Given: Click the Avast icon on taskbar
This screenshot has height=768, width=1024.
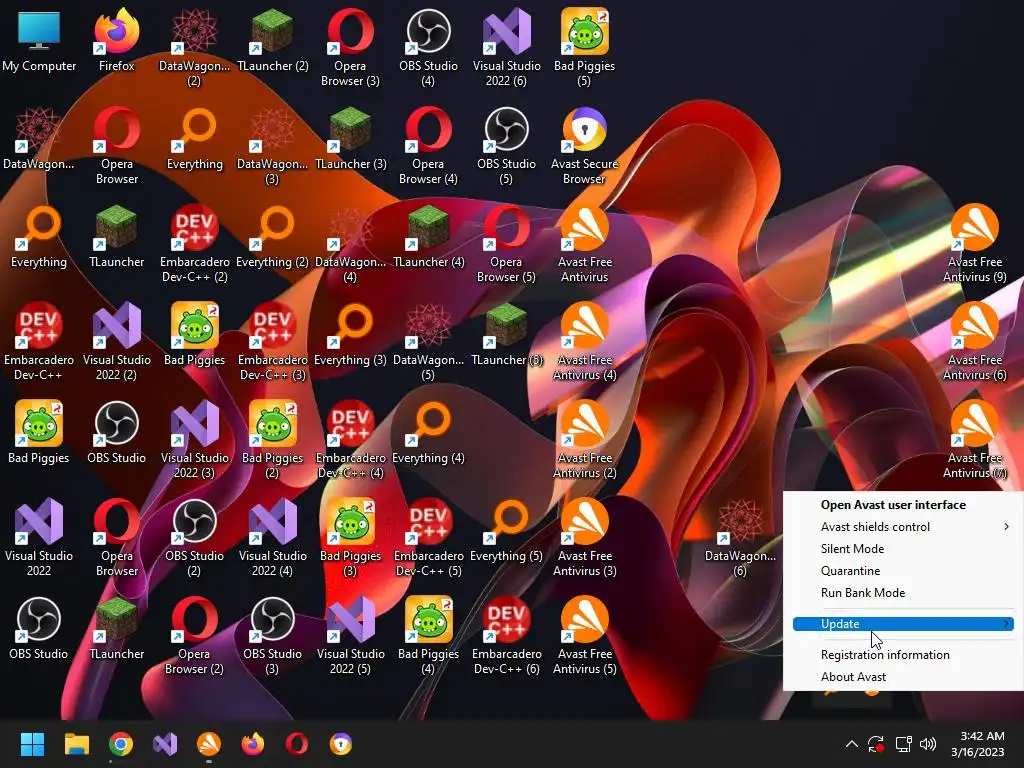Looking at the screenshot, I should [209, 744].
